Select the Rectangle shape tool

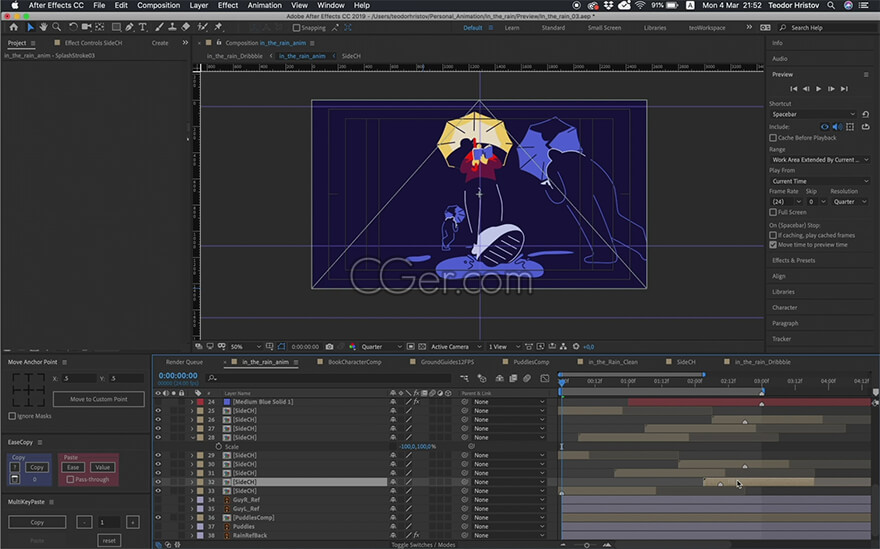[116, 27]
